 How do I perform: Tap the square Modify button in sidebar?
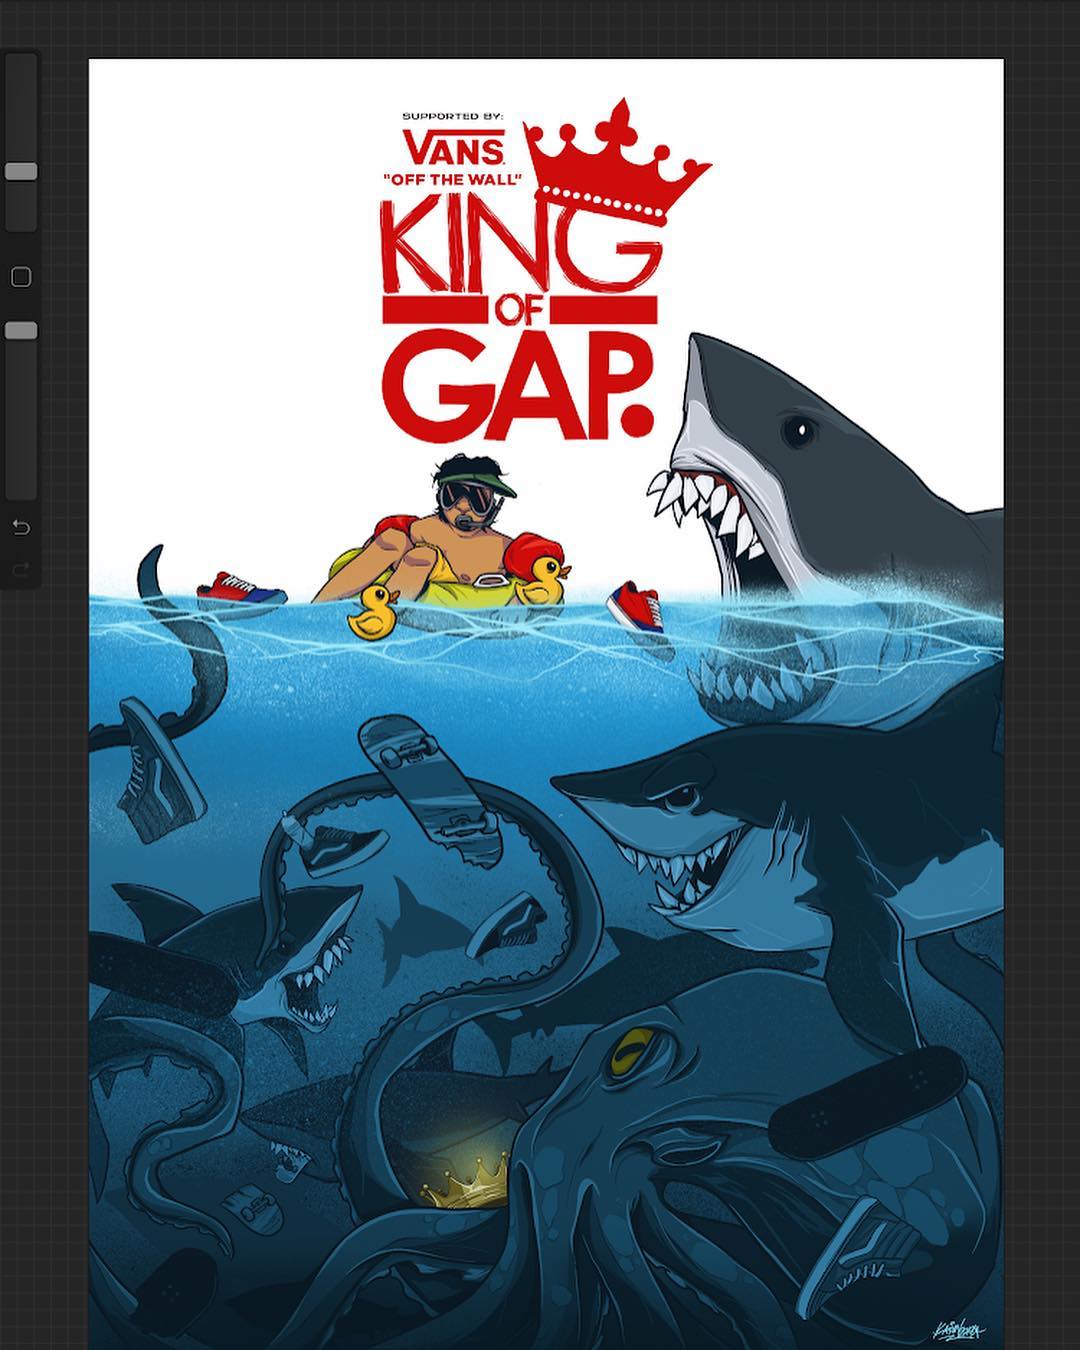21,277
